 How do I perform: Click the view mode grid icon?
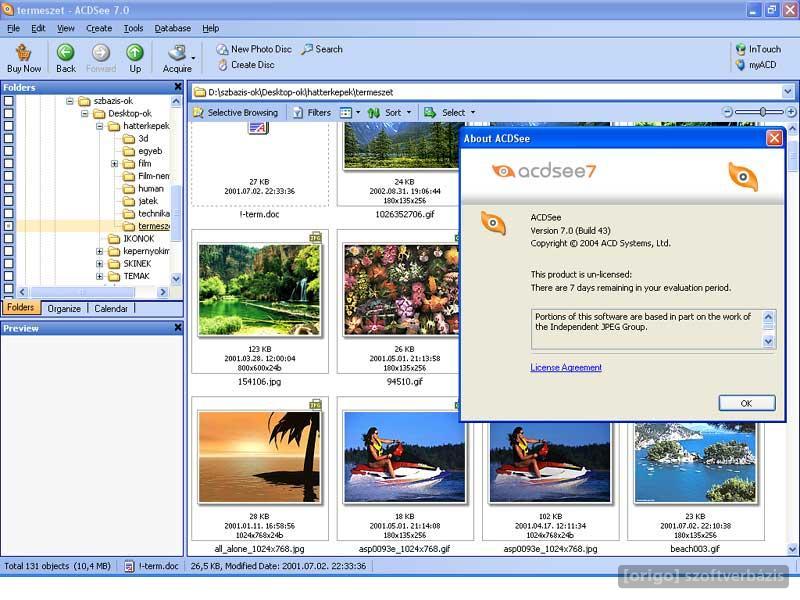pyautogui.click(x=346, y=112)
